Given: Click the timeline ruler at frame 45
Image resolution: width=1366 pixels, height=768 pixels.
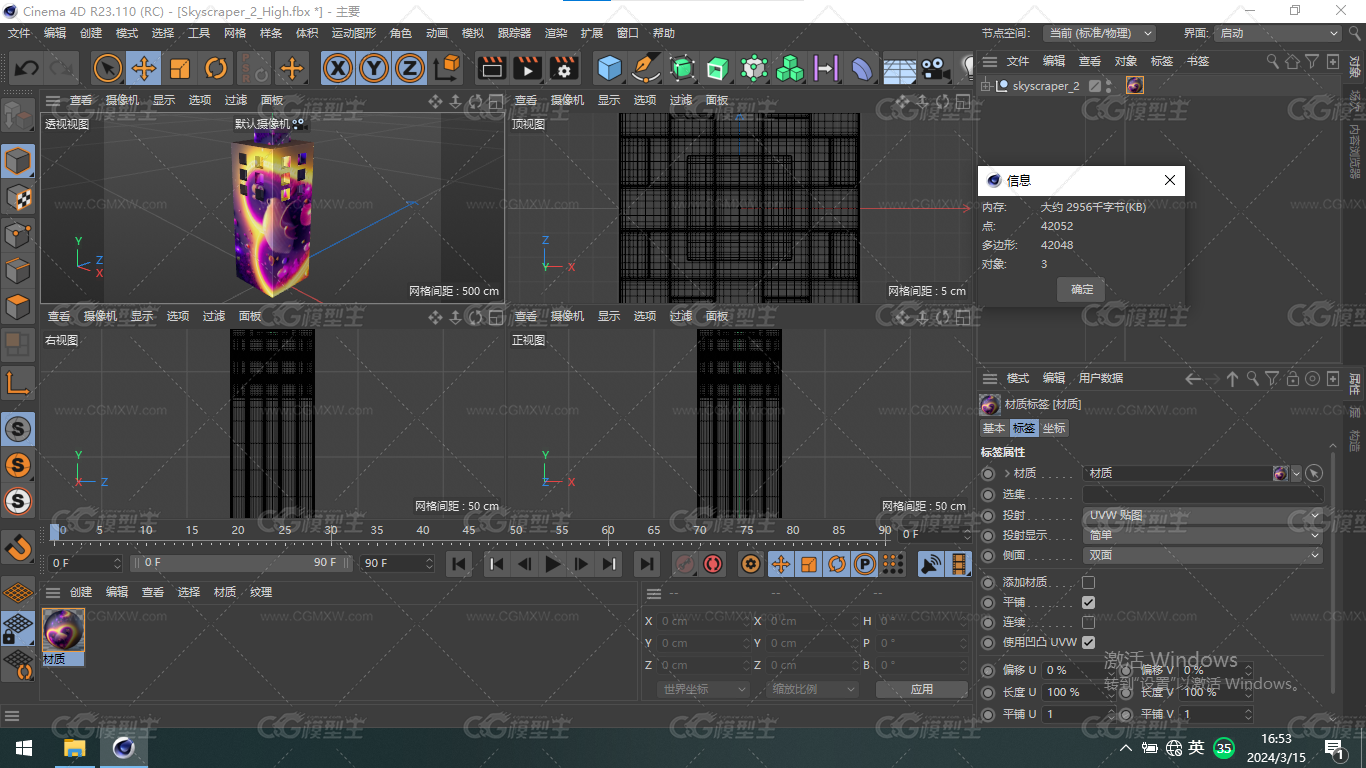Looking at the screenshot, I should pos(469,533).
